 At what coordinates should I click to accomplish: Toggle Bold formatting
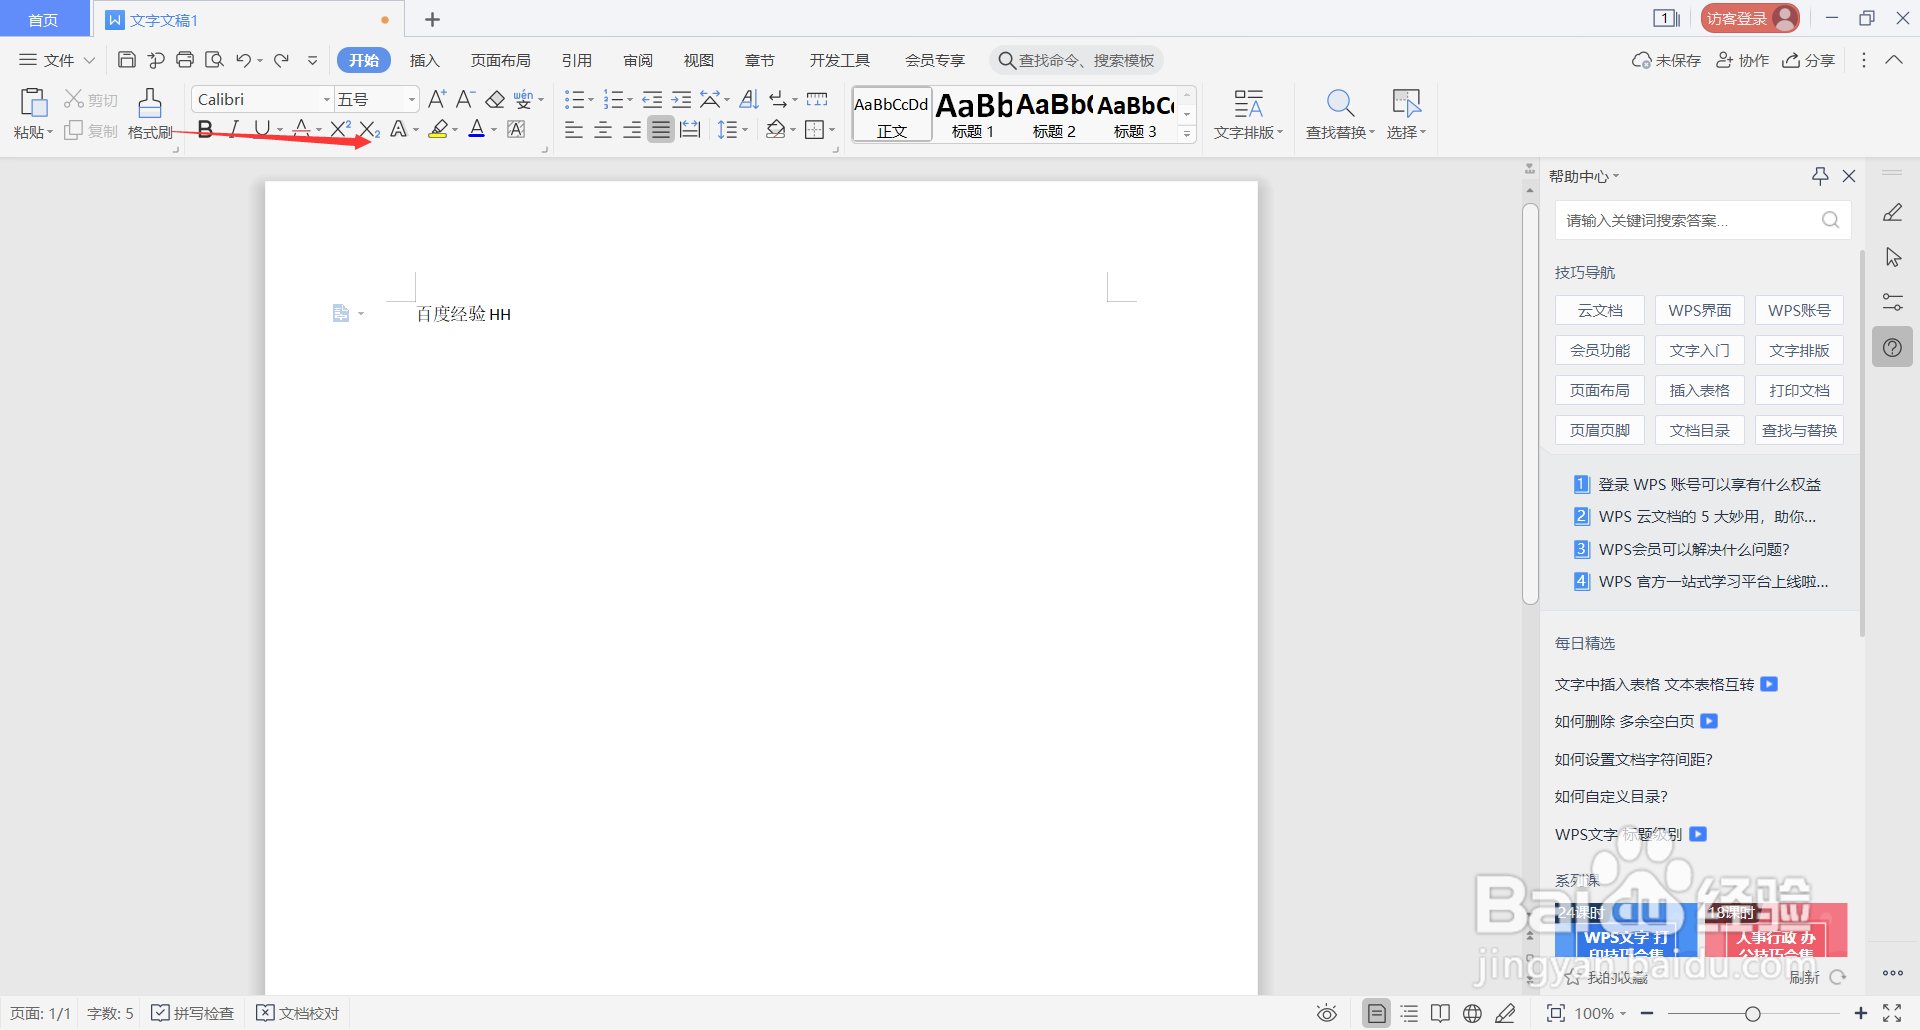pos(205,129)
